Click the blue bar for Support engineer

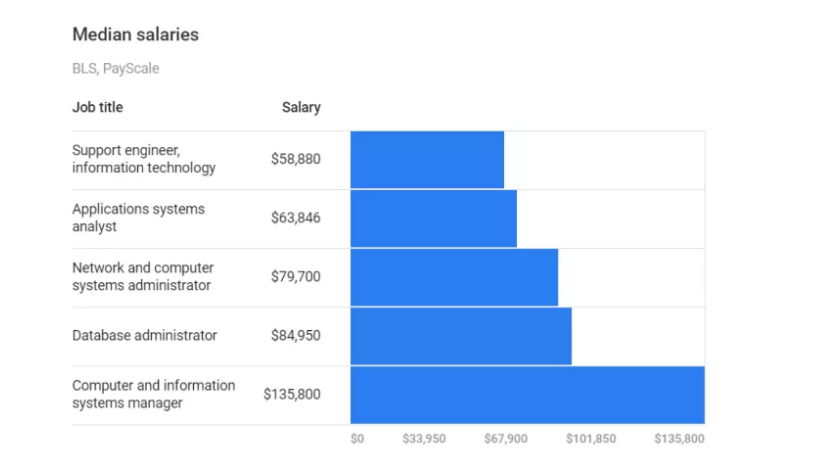point(427,159)
